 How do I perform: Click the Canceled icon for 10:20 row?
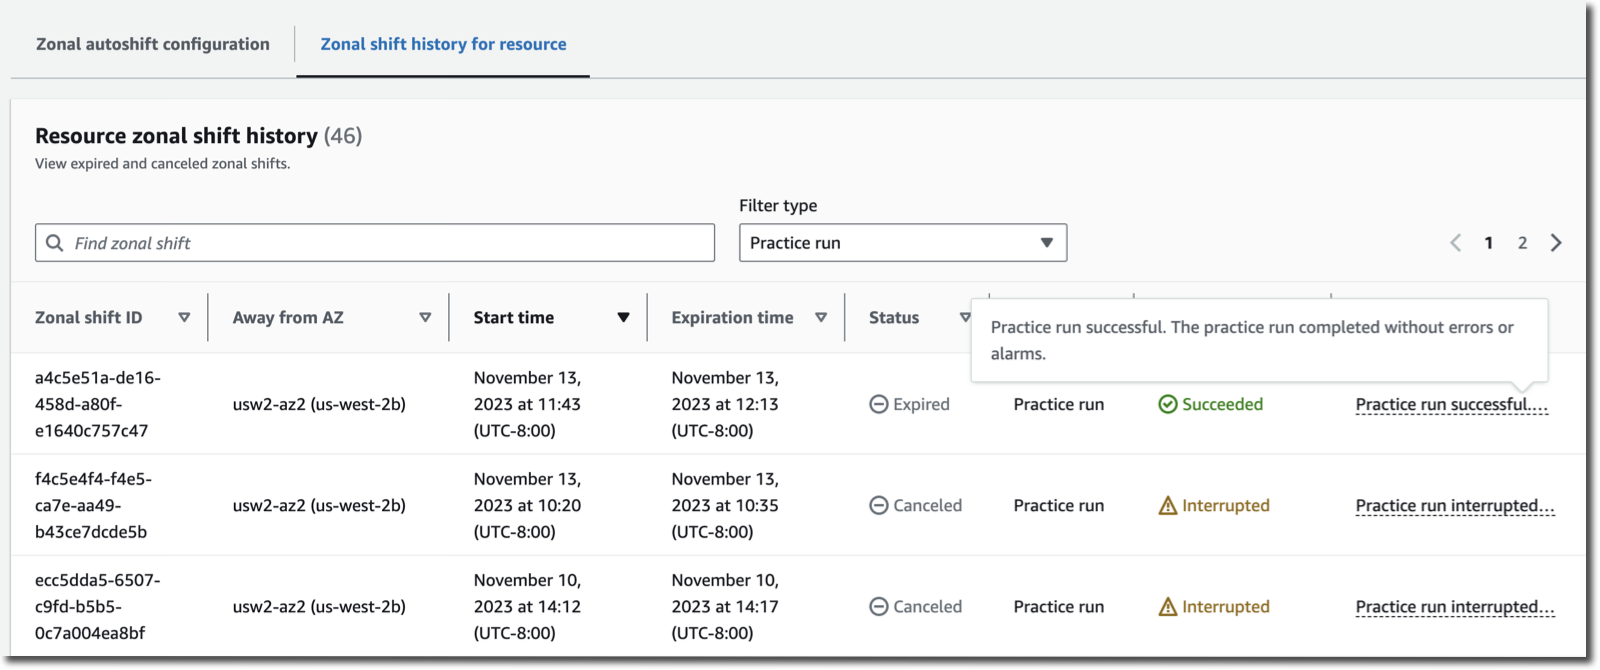point(878,506)
